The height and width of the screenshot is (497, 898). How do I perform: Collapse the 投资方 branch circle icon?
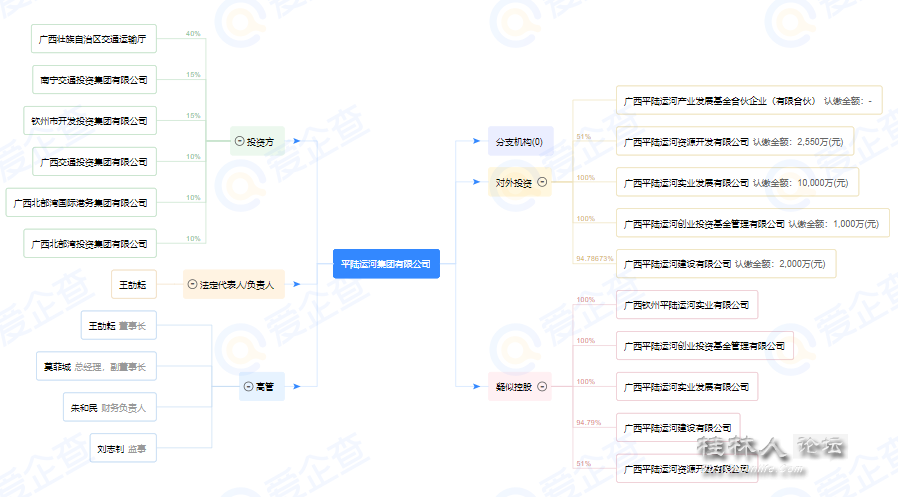tap(239, 141)
